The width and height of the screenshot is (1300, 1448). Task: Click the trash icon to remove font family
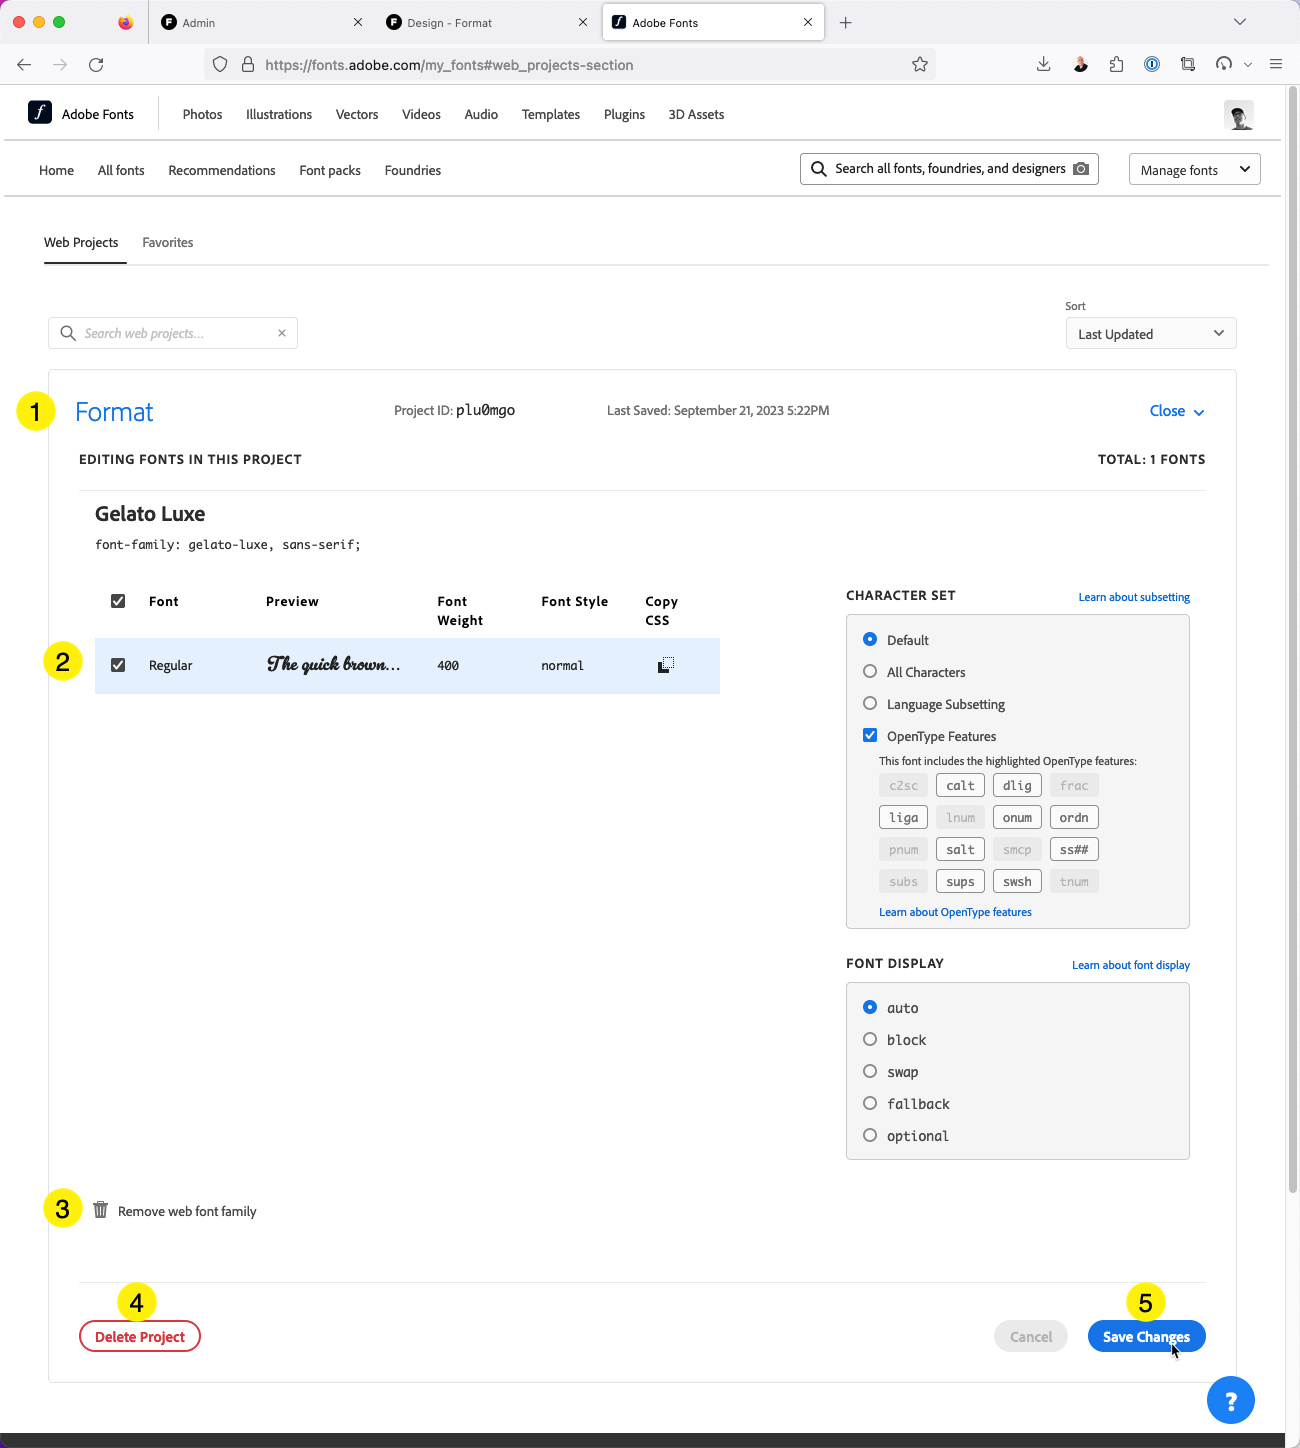[101, 1210]
